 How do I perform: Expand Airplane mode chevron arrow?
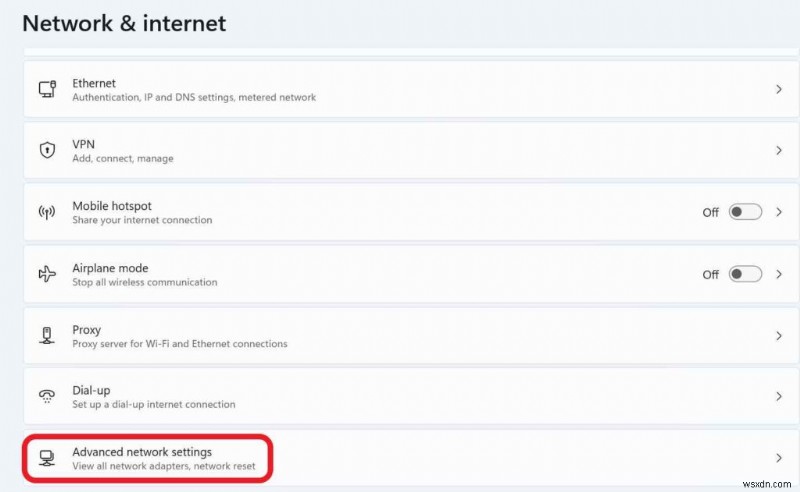(x=779, y=274)
